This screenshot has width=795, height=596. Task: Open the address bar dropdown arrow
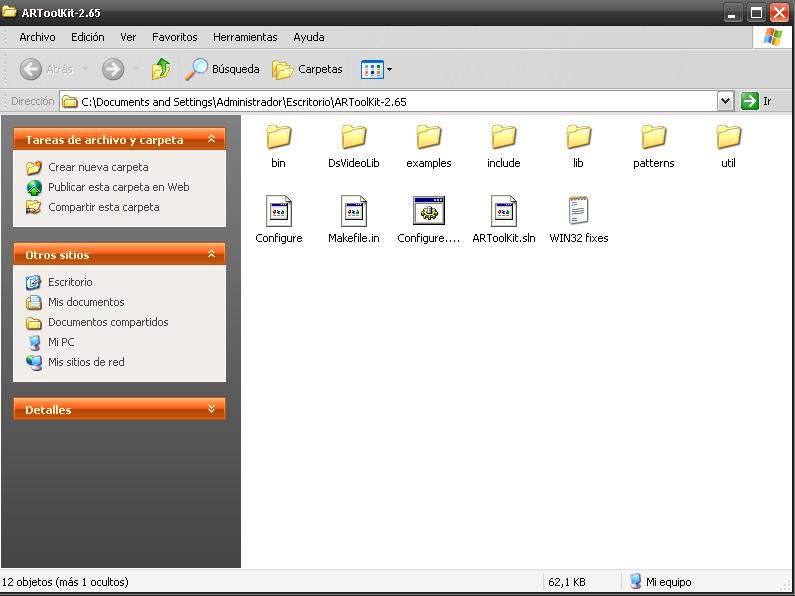coord(726,101)
